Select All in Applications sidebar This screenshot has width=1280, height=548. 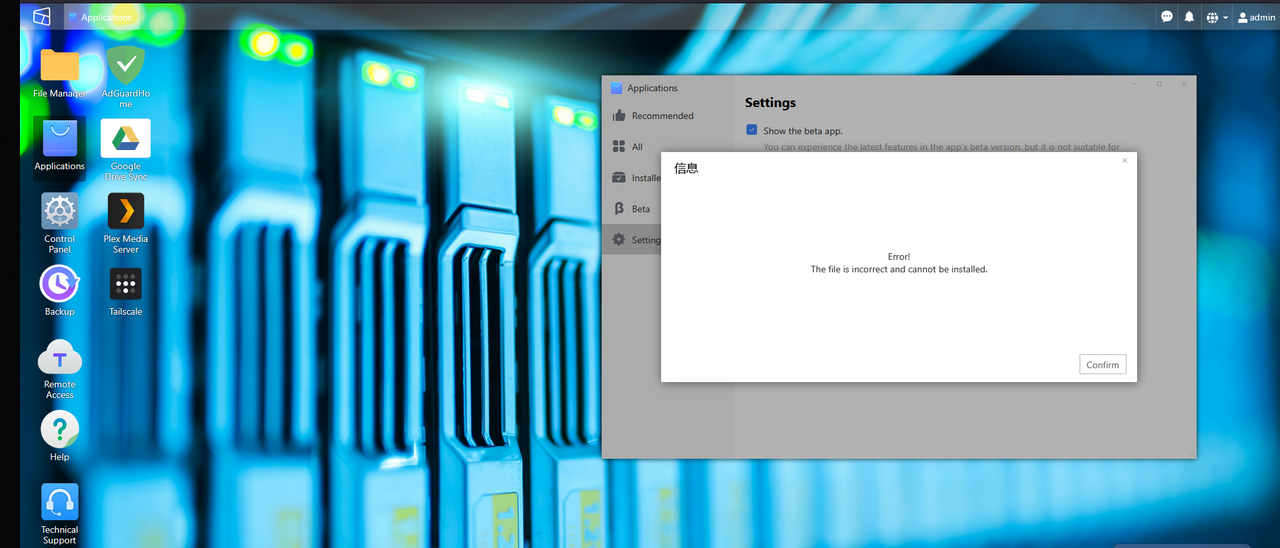667,147
